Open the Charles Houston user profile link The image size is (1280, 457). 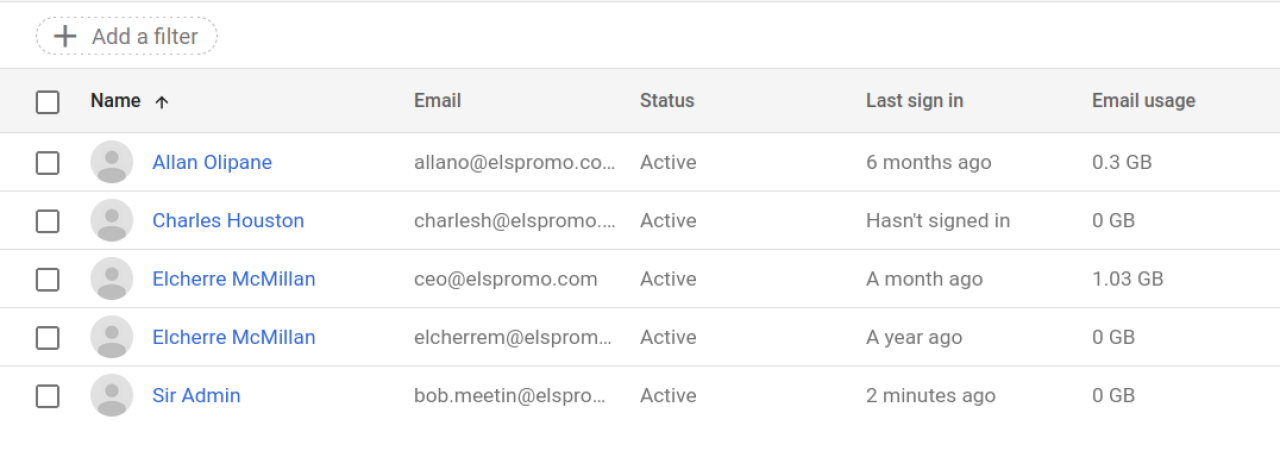pos(228,221)
